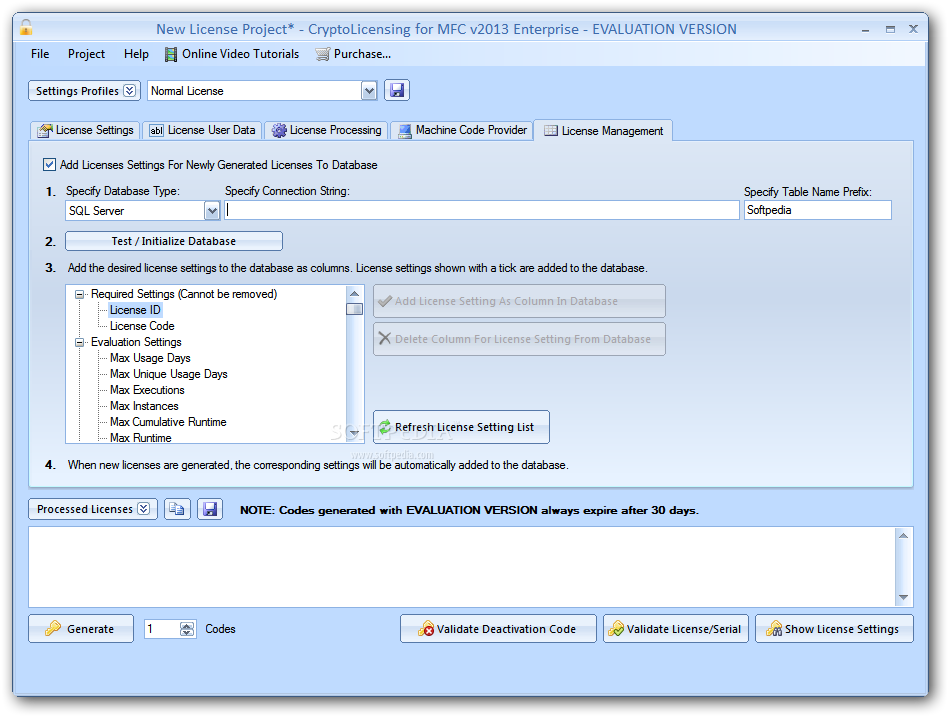
Task: Click the connection string input field
Action: pos(482,210)
